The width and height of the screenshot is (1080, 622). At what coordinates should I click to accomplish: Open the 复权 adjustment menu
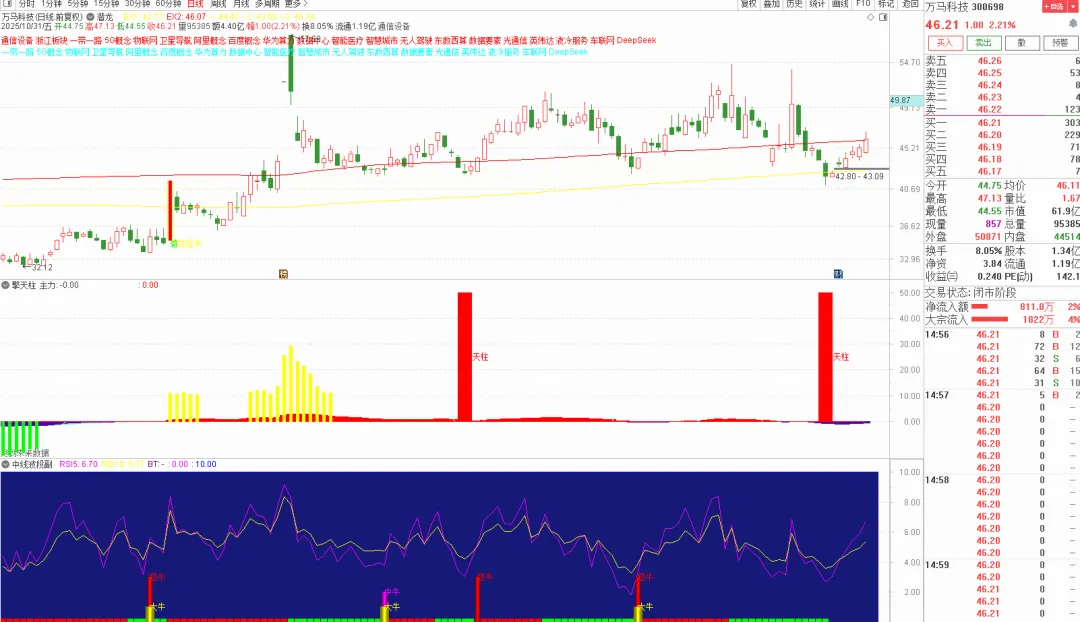pyautogui.click(x=749, y=3)
